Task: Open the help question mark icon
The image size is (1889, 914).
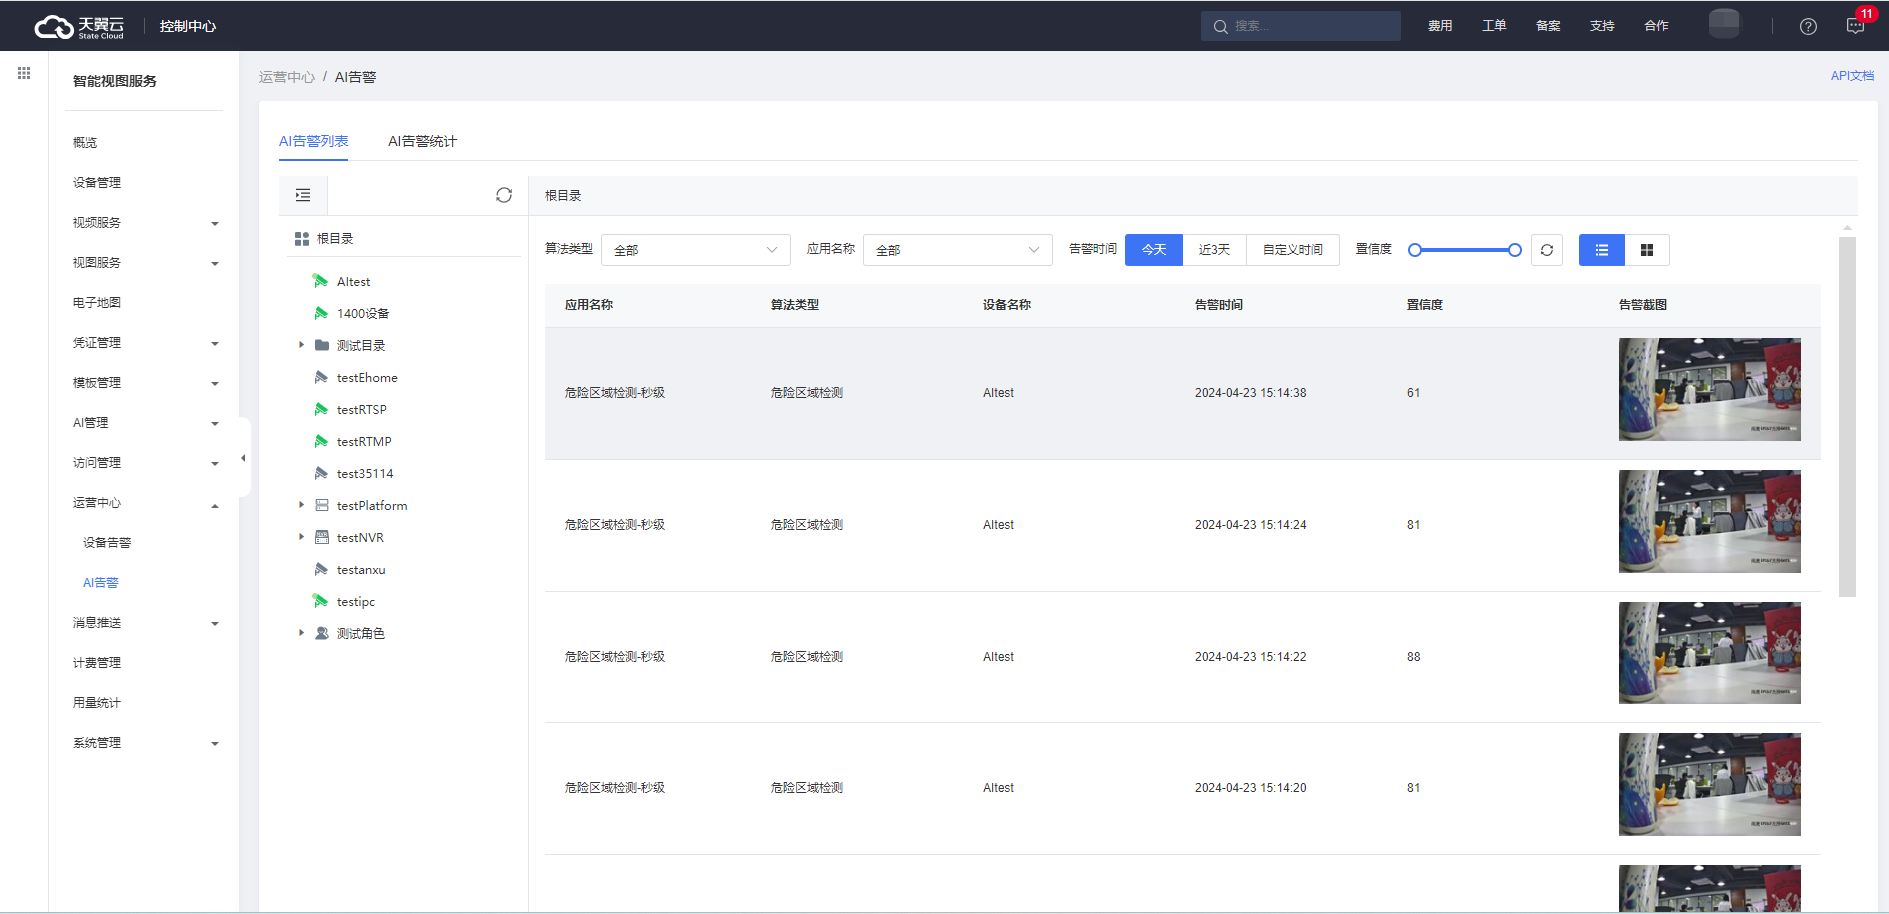Action: click(x=1808, y=26)
